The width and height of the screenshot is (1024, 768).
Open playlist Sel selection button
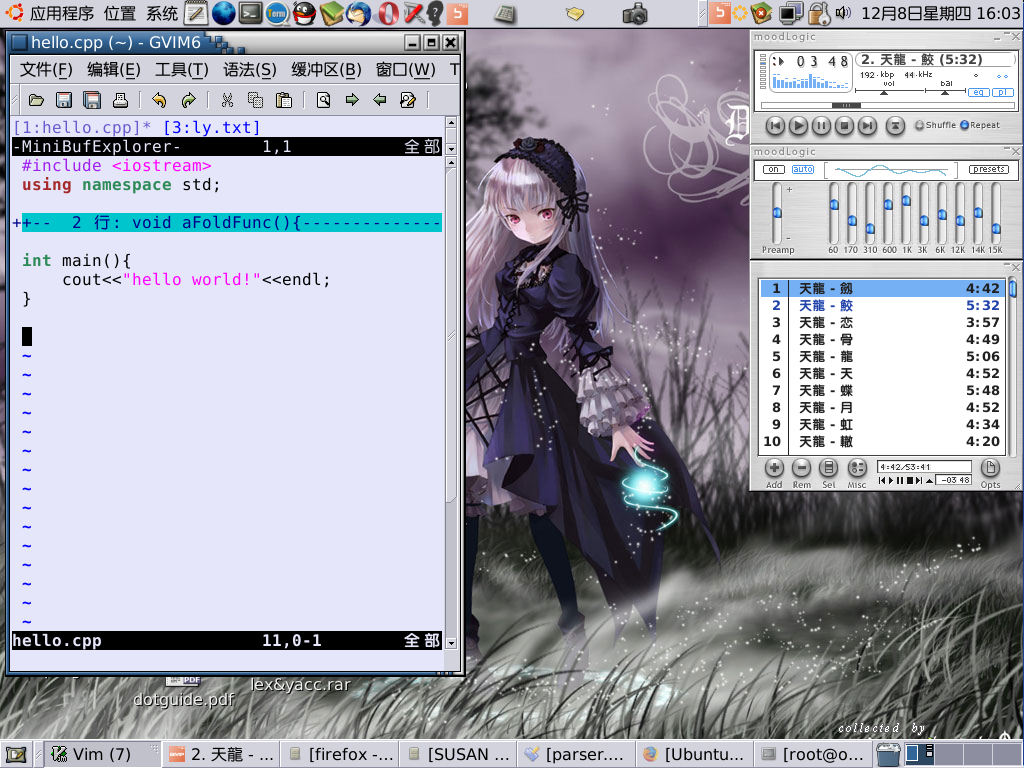(829, 468)
